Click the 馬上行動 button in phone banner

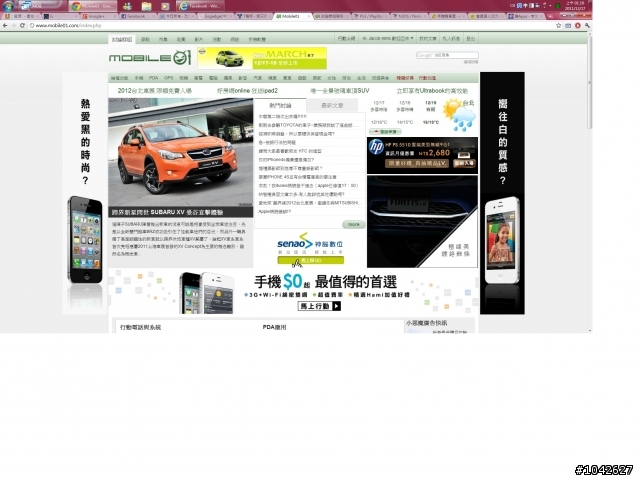click(x=319, y=306)
